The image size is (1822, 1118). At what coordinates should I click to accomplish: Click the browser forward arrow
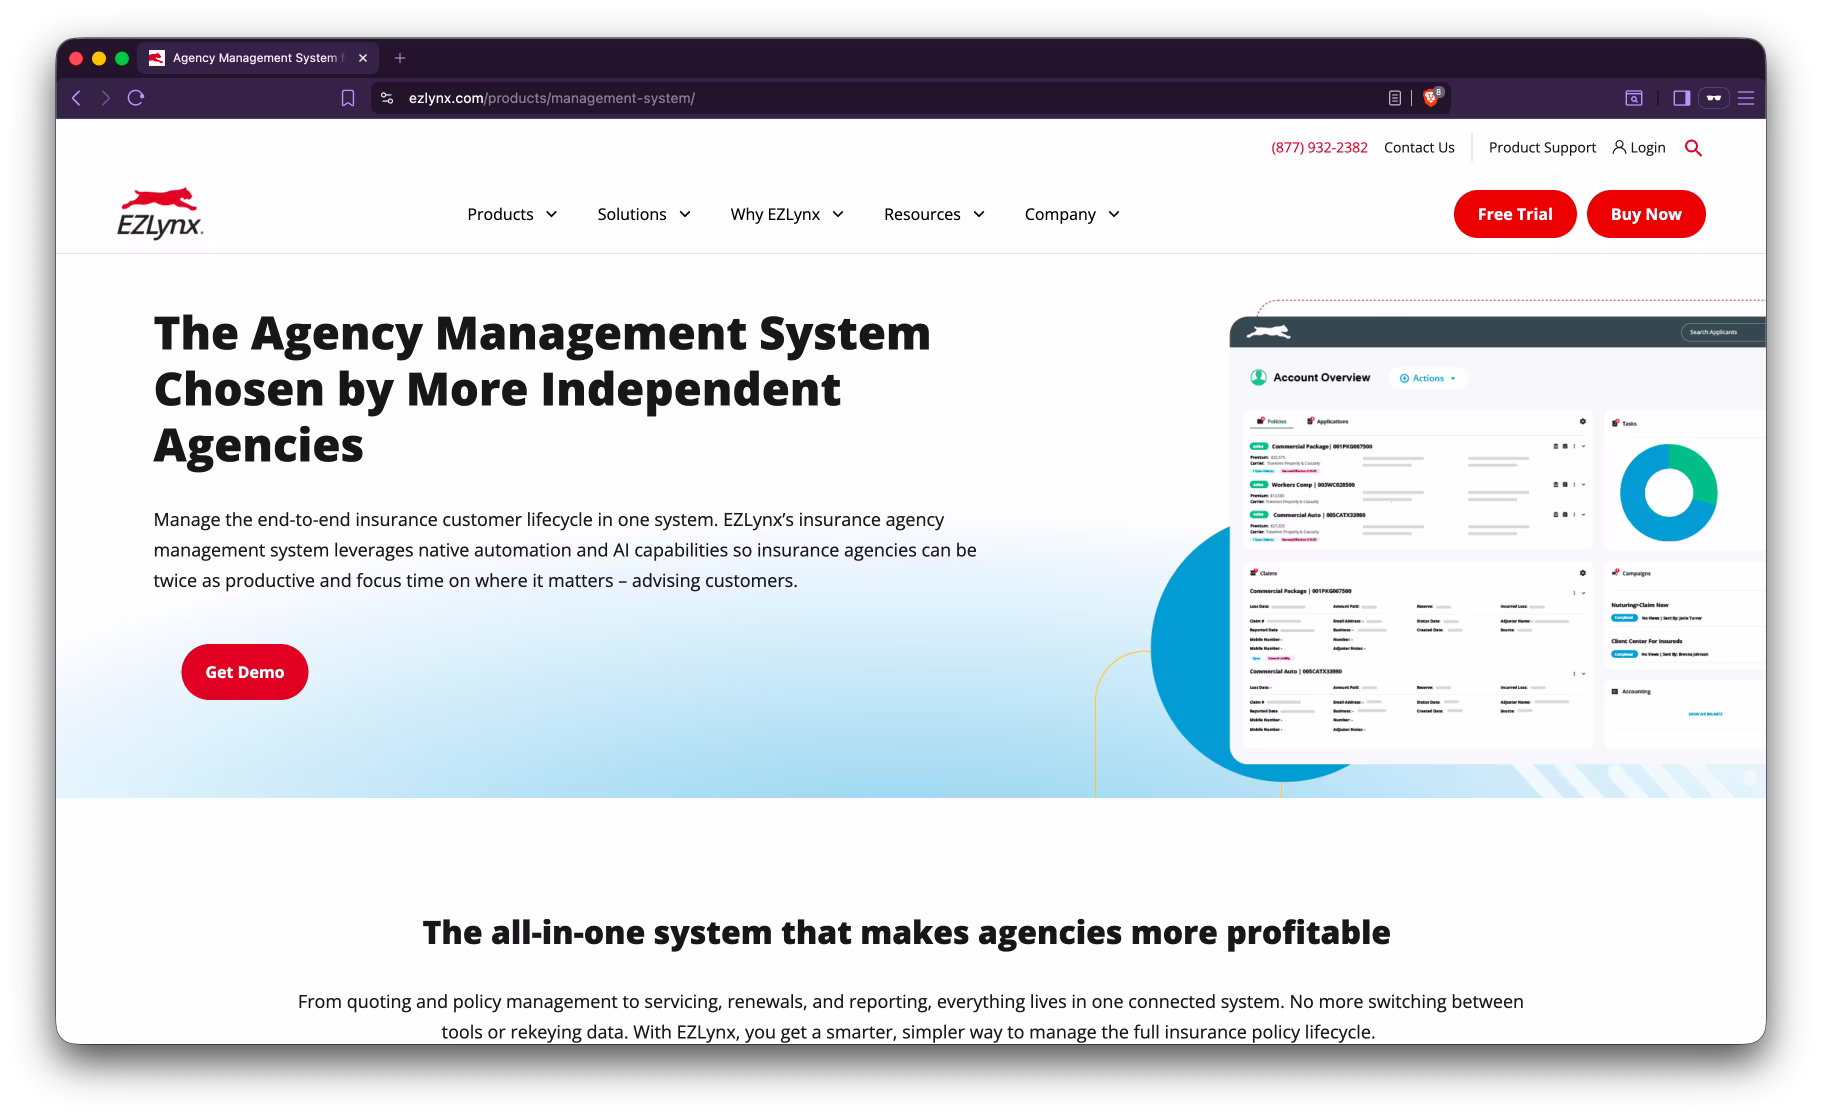pyautogui.click(x=105, y=98)
